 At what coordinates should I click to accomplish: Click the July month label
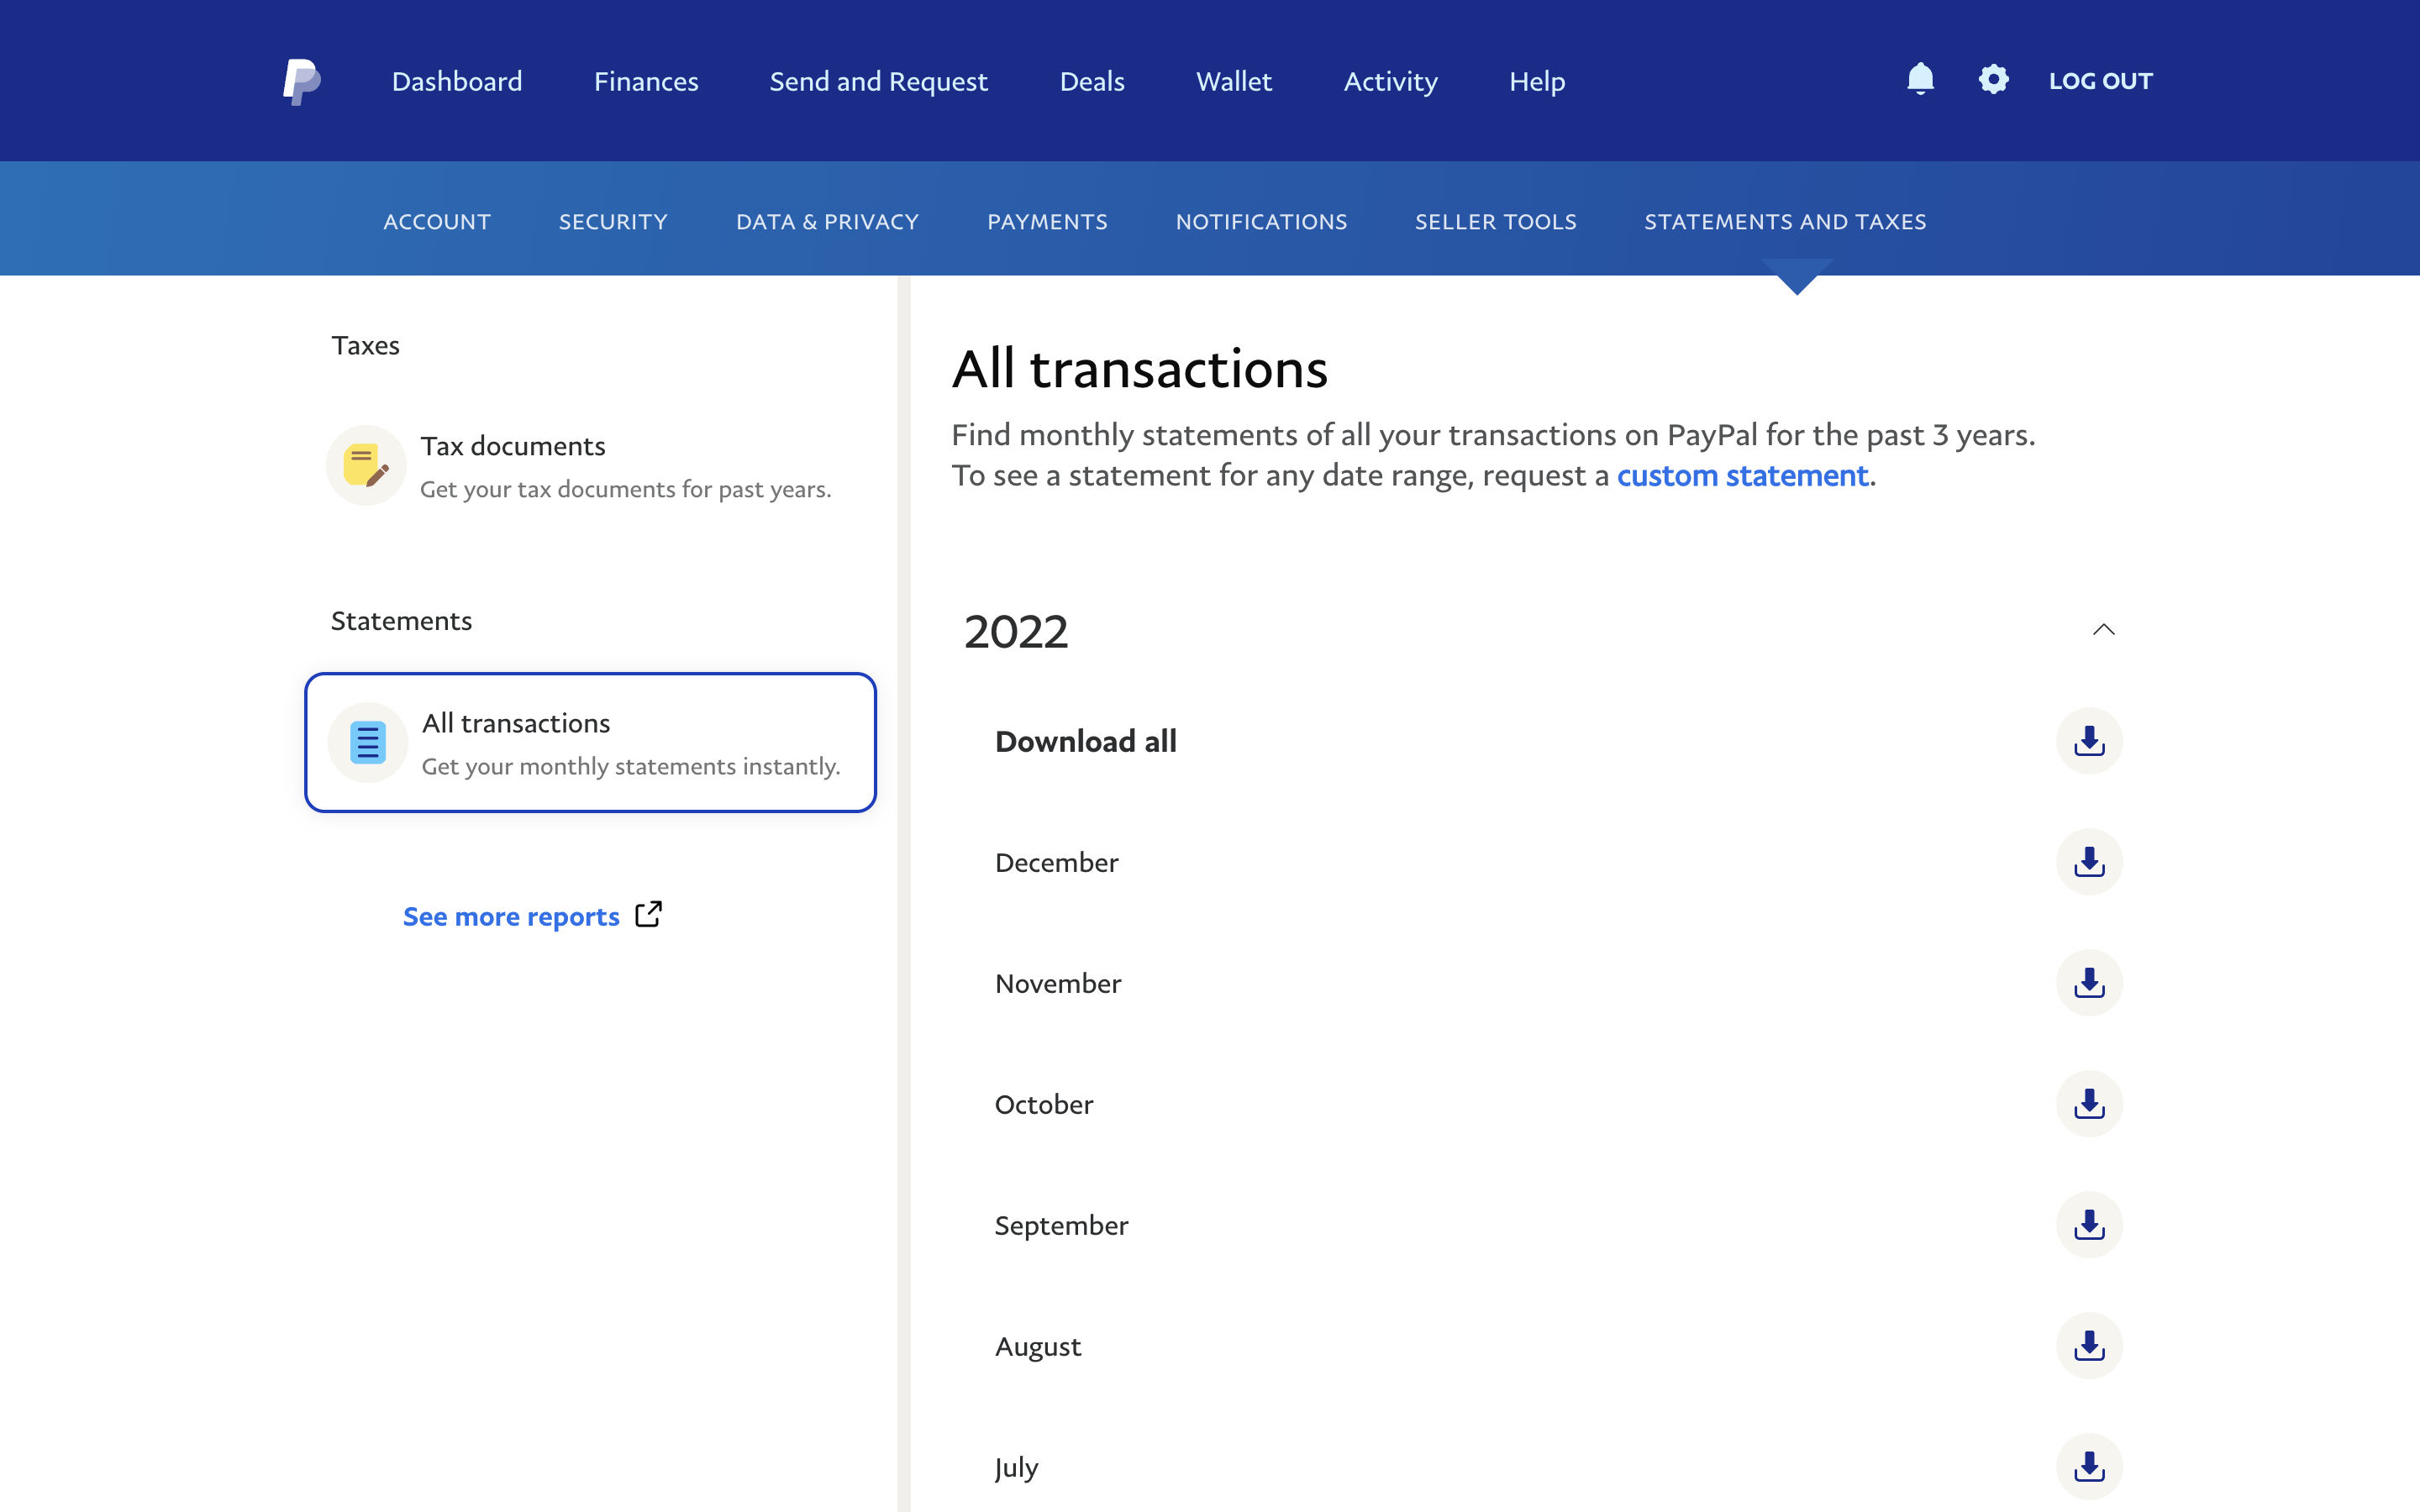tap(1016, 1468)
